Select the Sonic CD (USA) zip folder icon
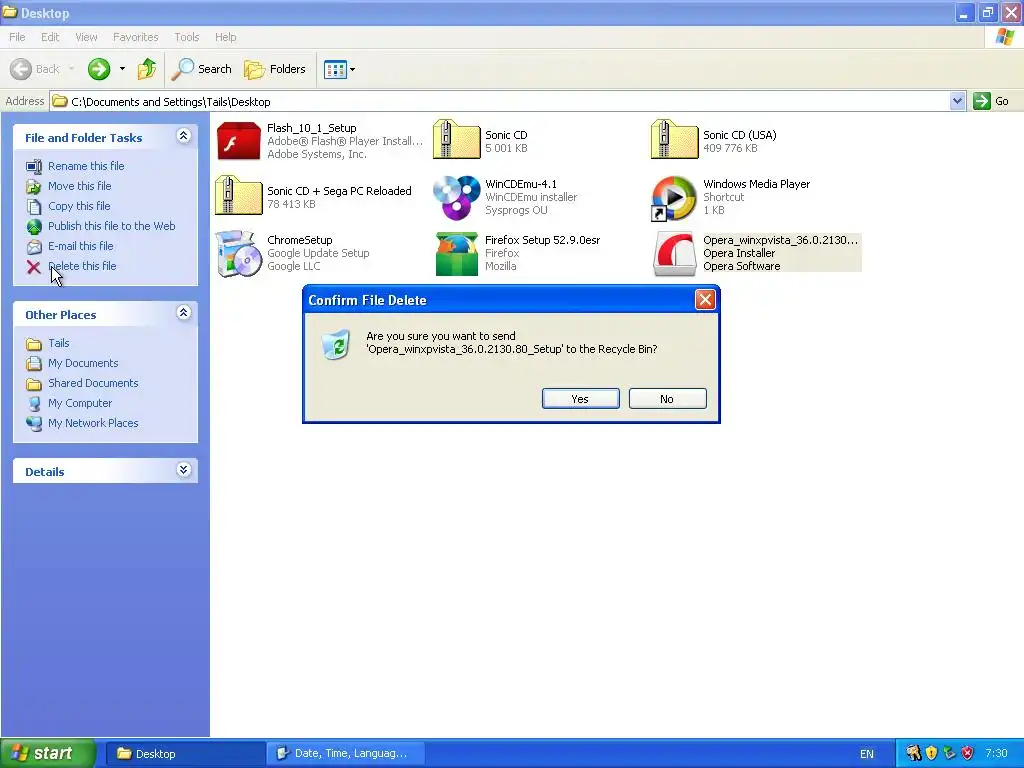The height and width of the screenshot is (768, 1024). pyautogui.click(x=675, y=139)
